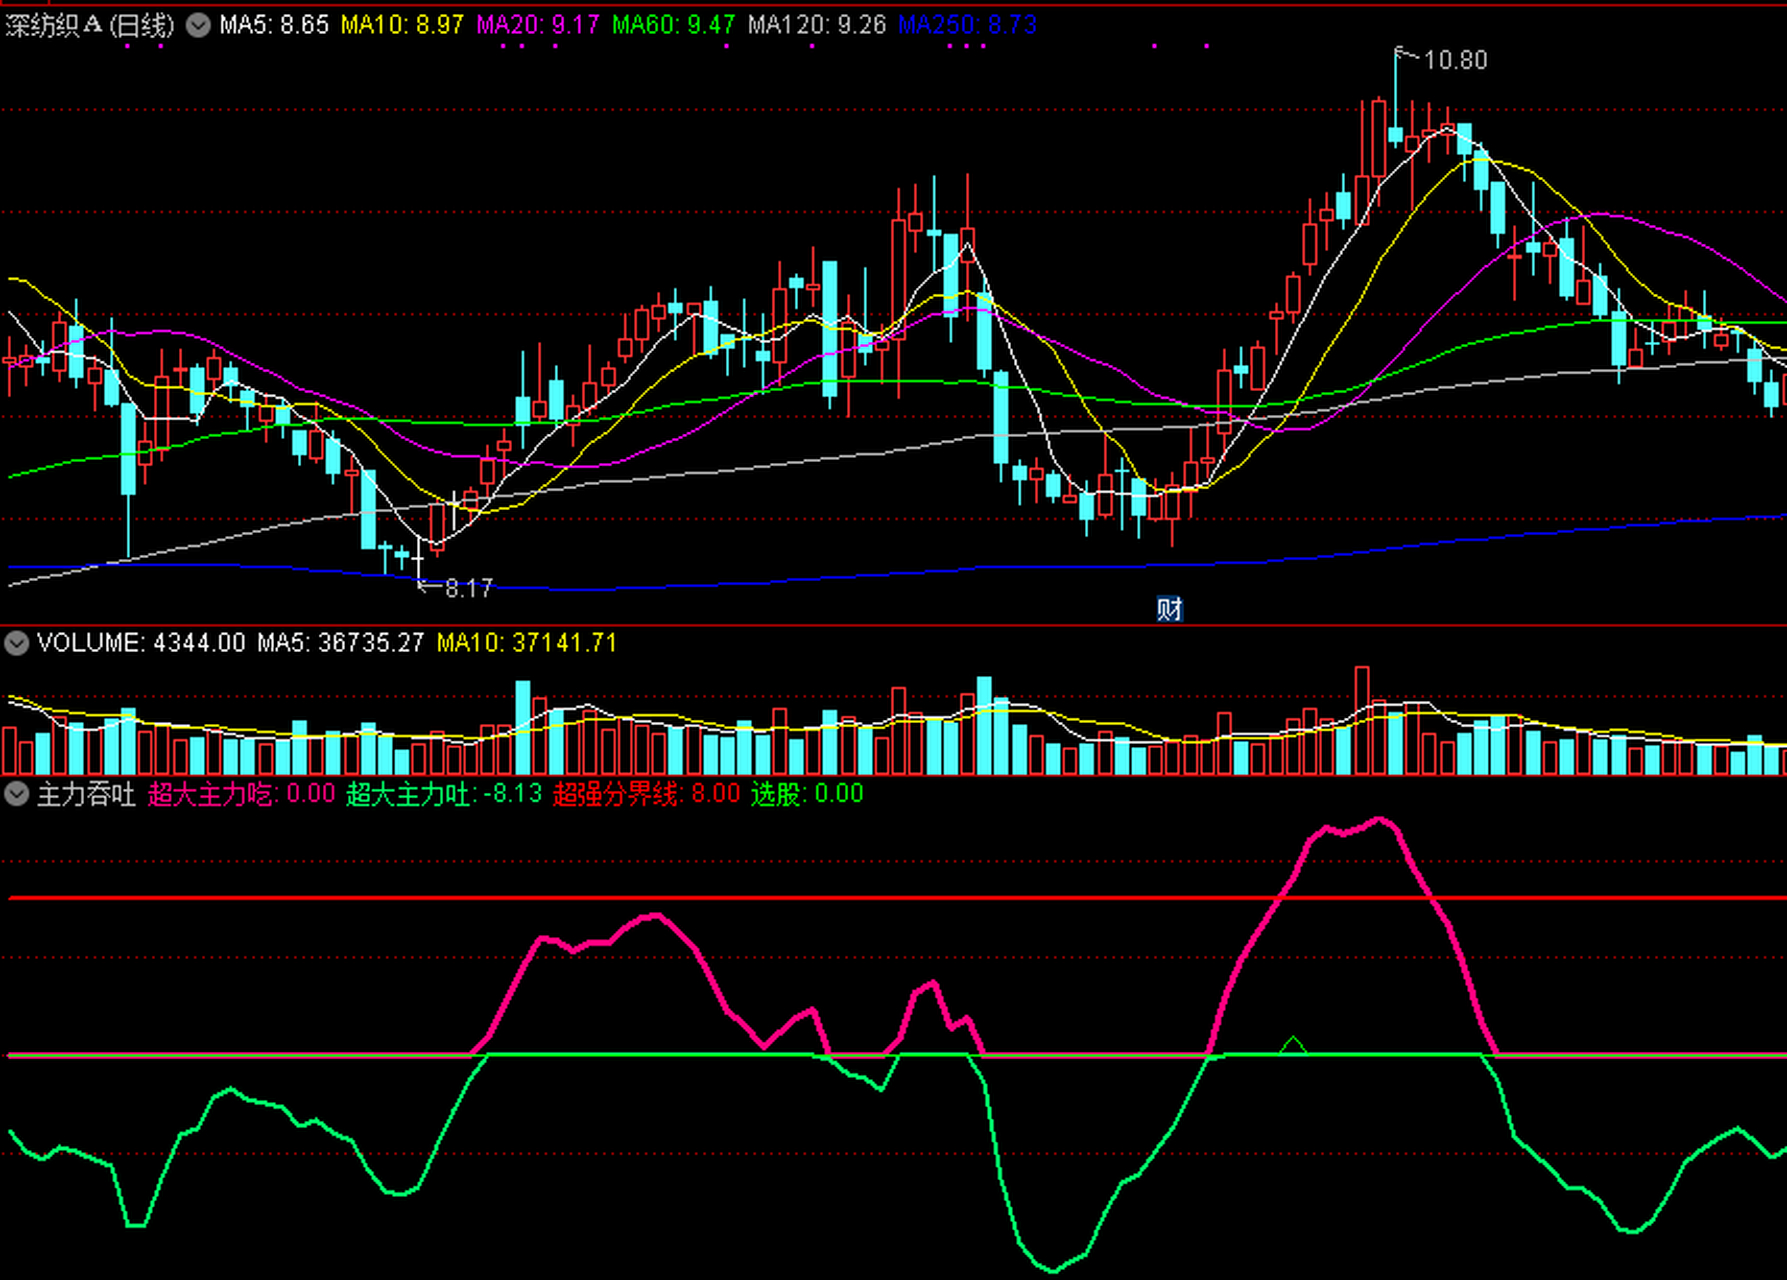Click the 财 financial marker icon
Viewport: 1787px width, 1280px height.
pyautogui.click(x=1169, y=609)
